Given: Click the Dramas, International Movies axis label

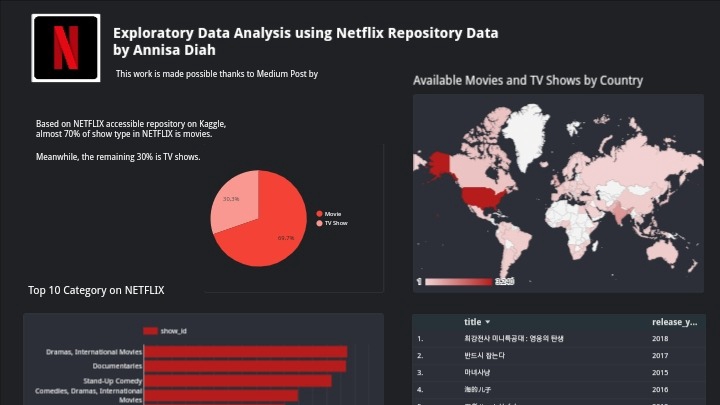Looking at the screenshot, I should pos(94,352).
